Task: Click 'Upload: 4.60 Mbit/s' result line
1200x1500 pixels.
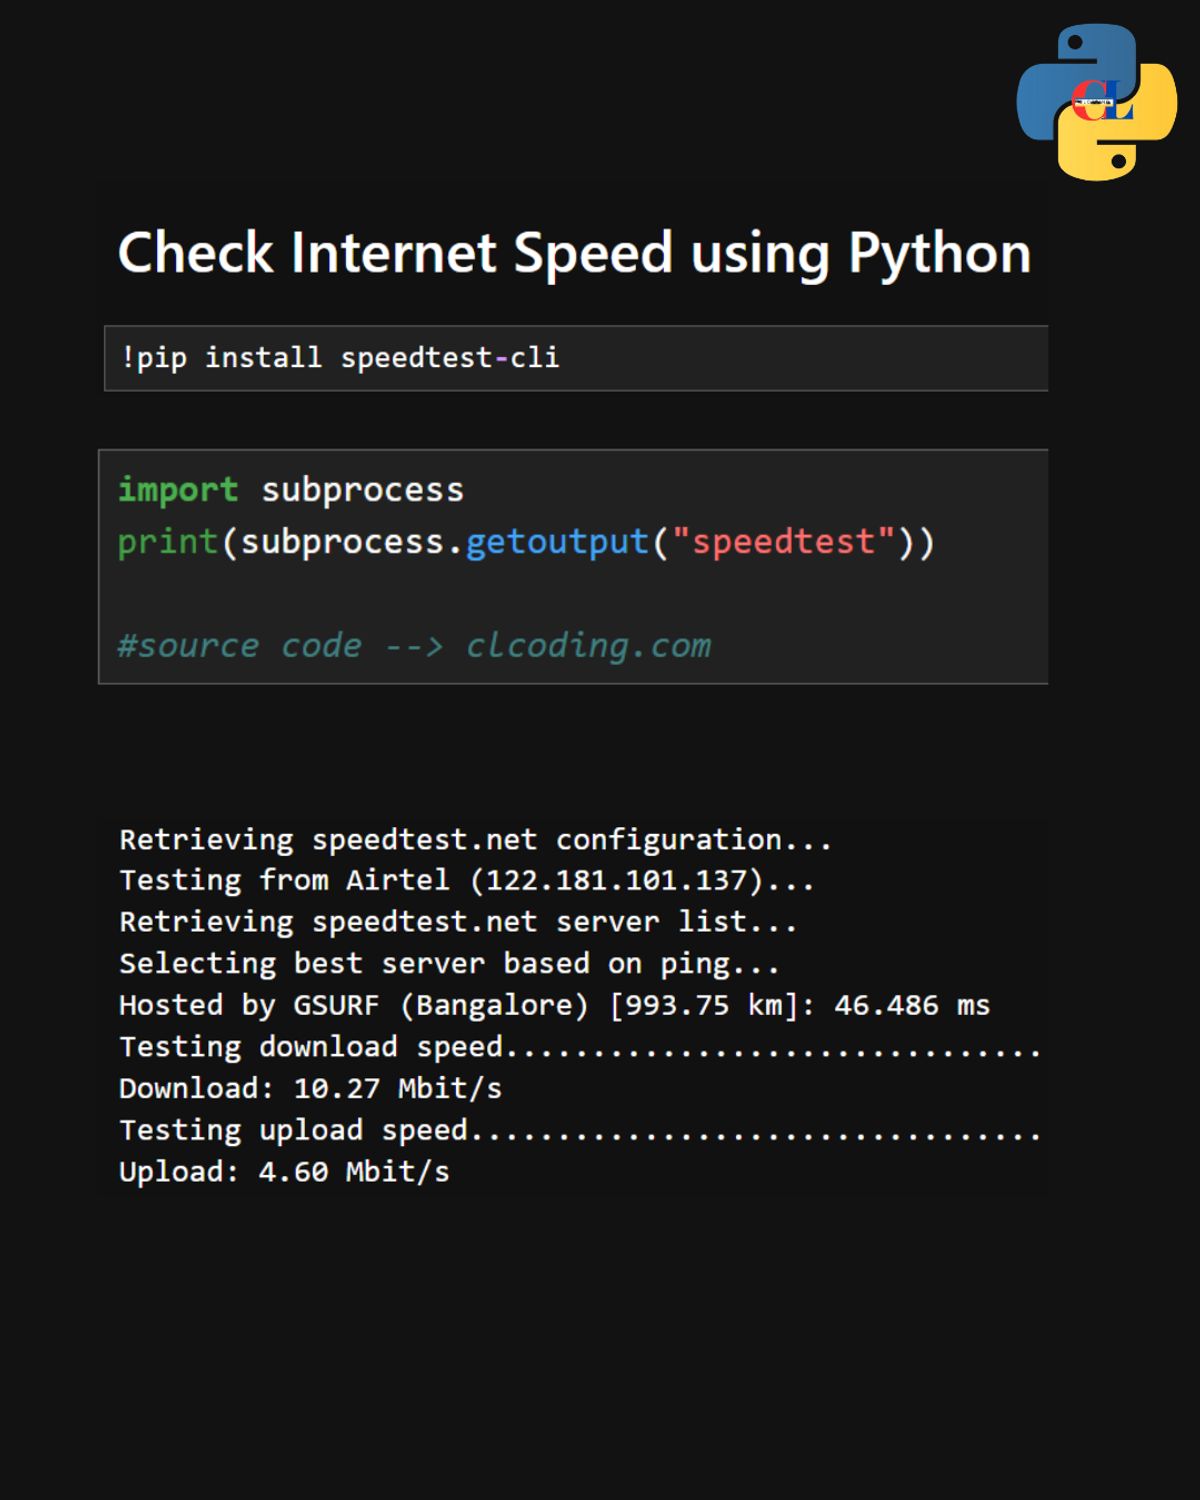Action: (284, 1171)
